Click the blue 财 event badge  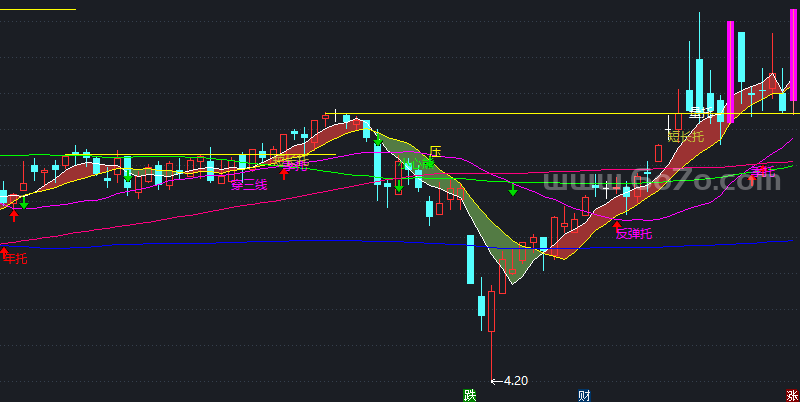(x=583, y=394)
